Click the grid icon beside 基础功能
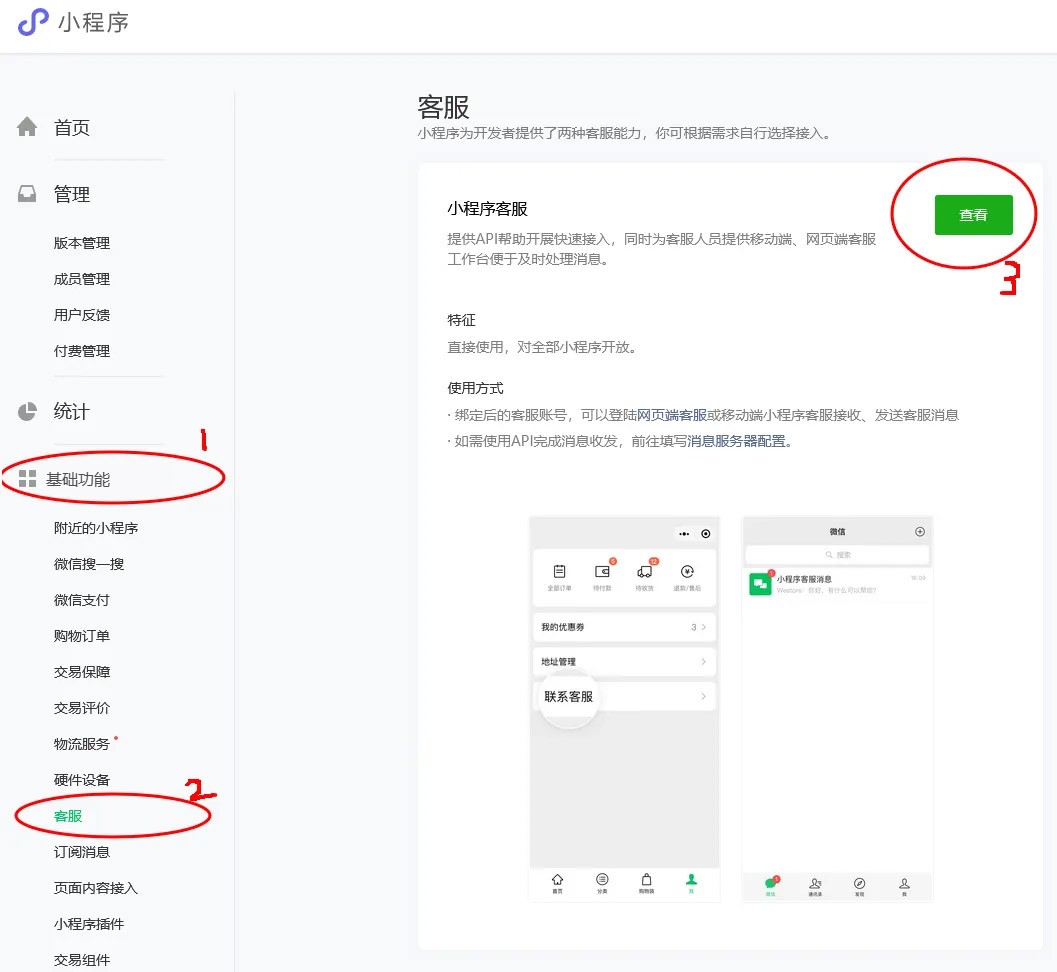 pos(27,479)
